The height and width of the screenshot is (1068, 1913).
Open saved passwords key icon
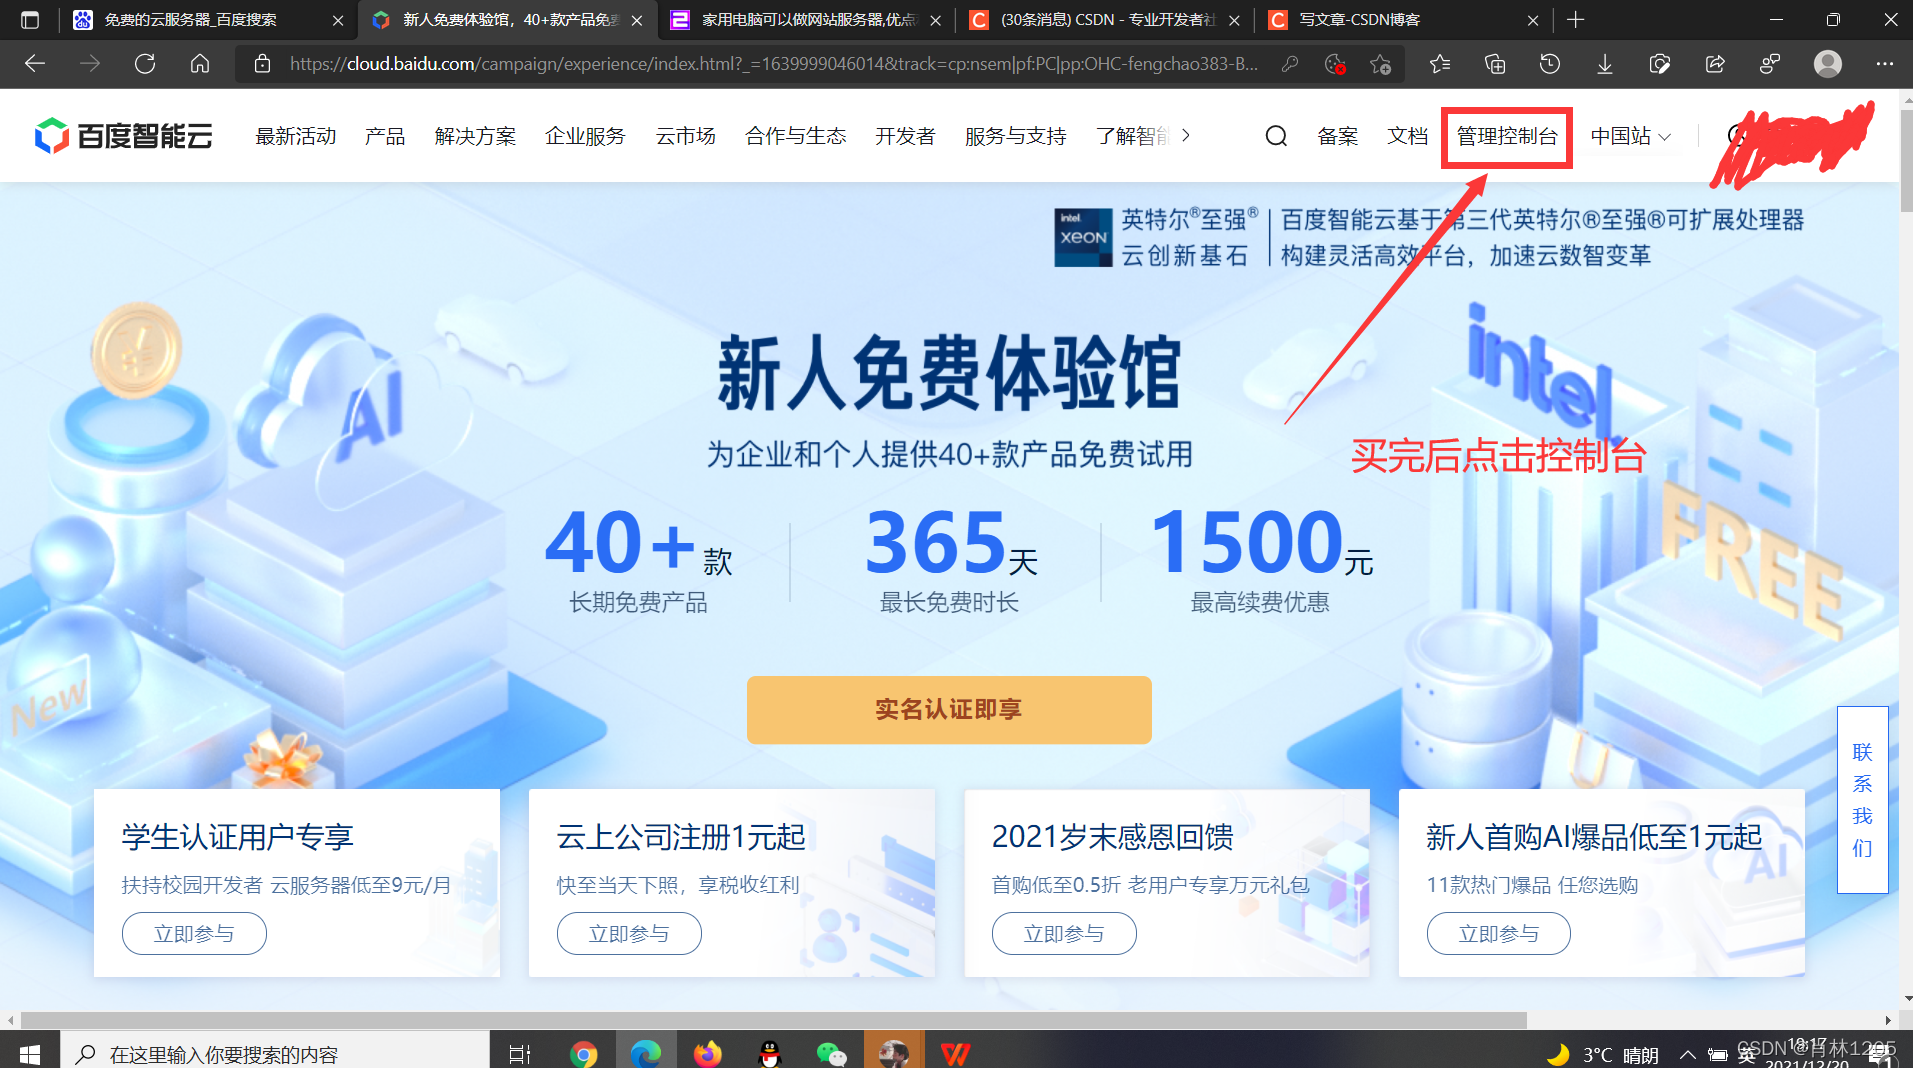pos(1290,64)
